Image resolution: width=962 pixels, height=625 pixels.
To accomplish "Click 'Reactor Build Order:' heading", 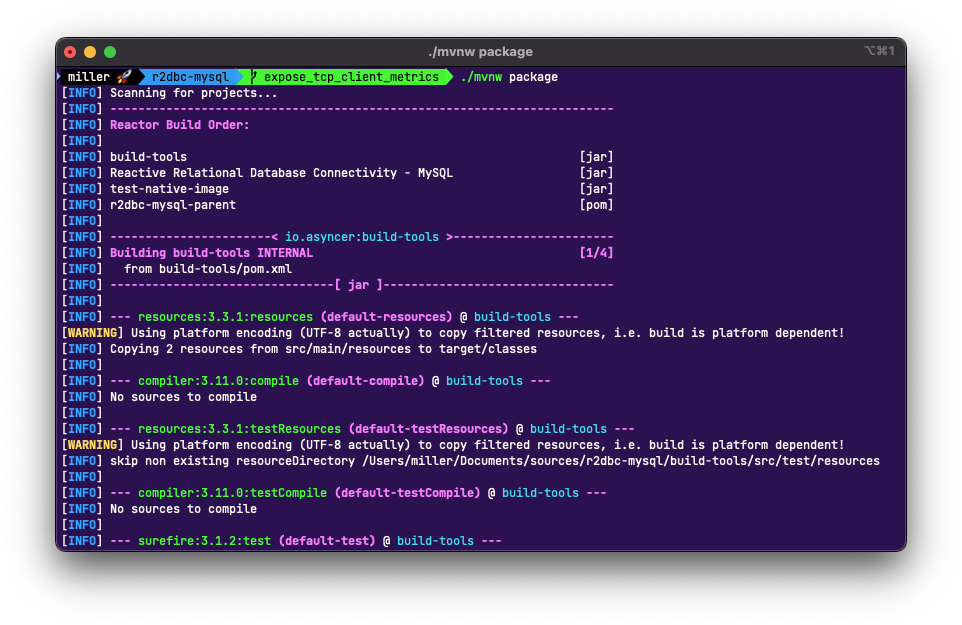I will (180, 125).
